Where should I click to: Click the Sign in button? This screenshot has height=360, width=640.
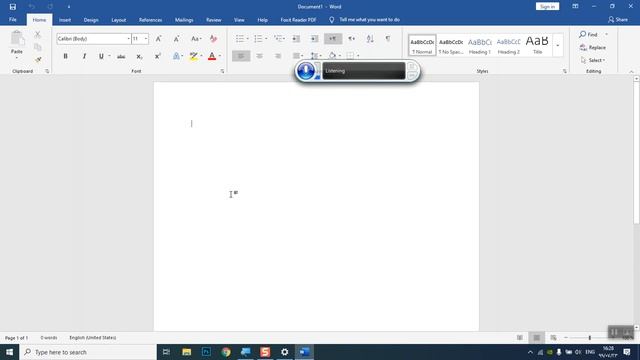pyautogui.click(x=547, y=7)
